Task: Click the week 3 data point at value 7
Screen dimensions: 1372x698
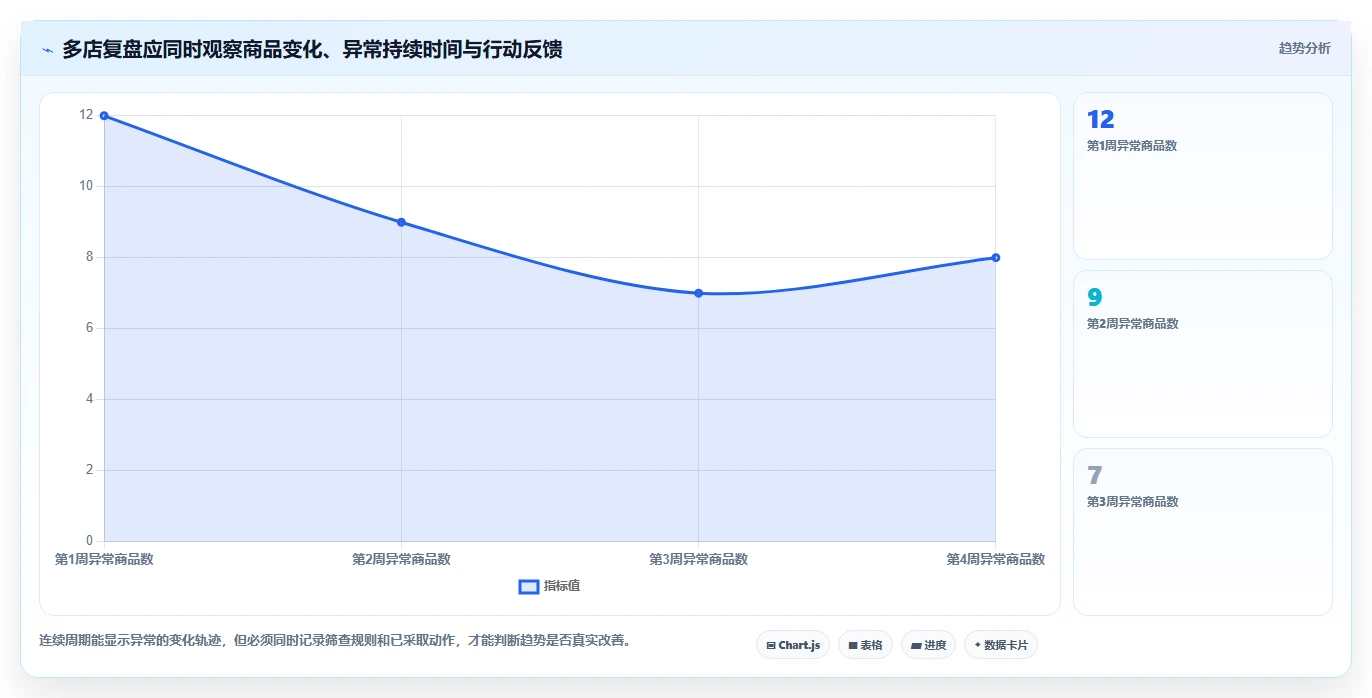Action: (x=698, y=293)
